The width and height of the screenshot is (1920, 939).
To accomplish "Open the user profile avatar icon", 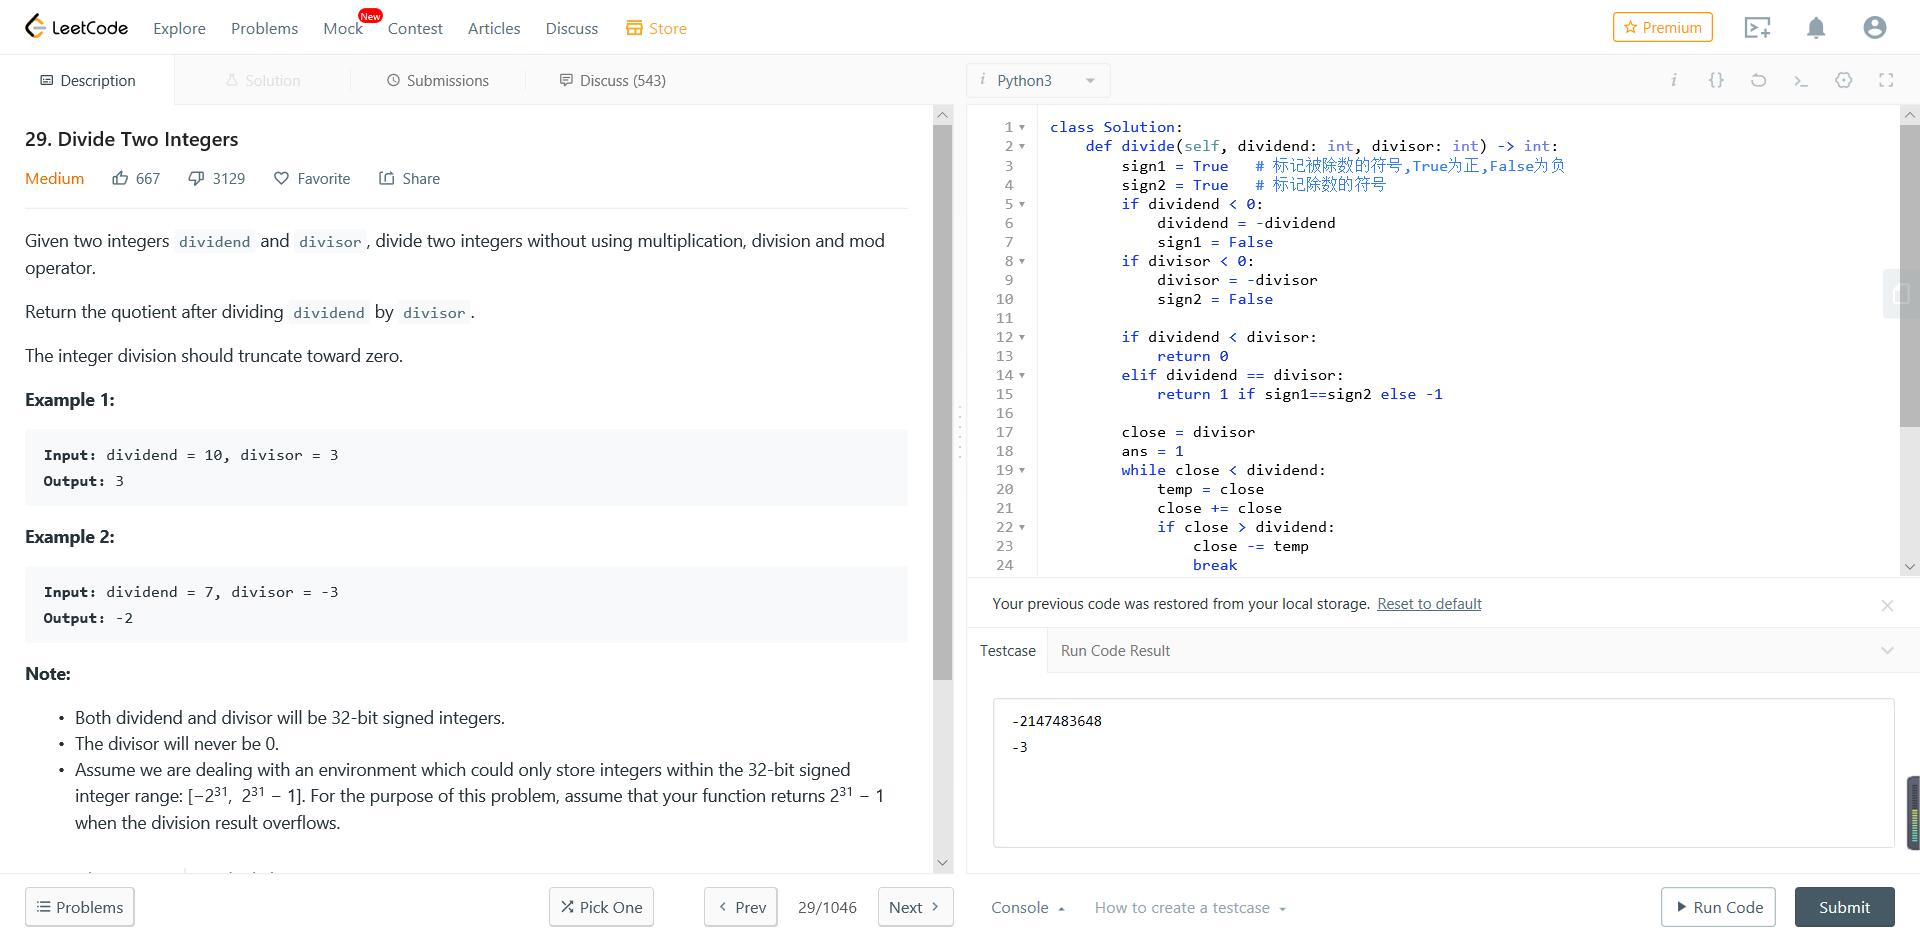I will [1875, 28].
